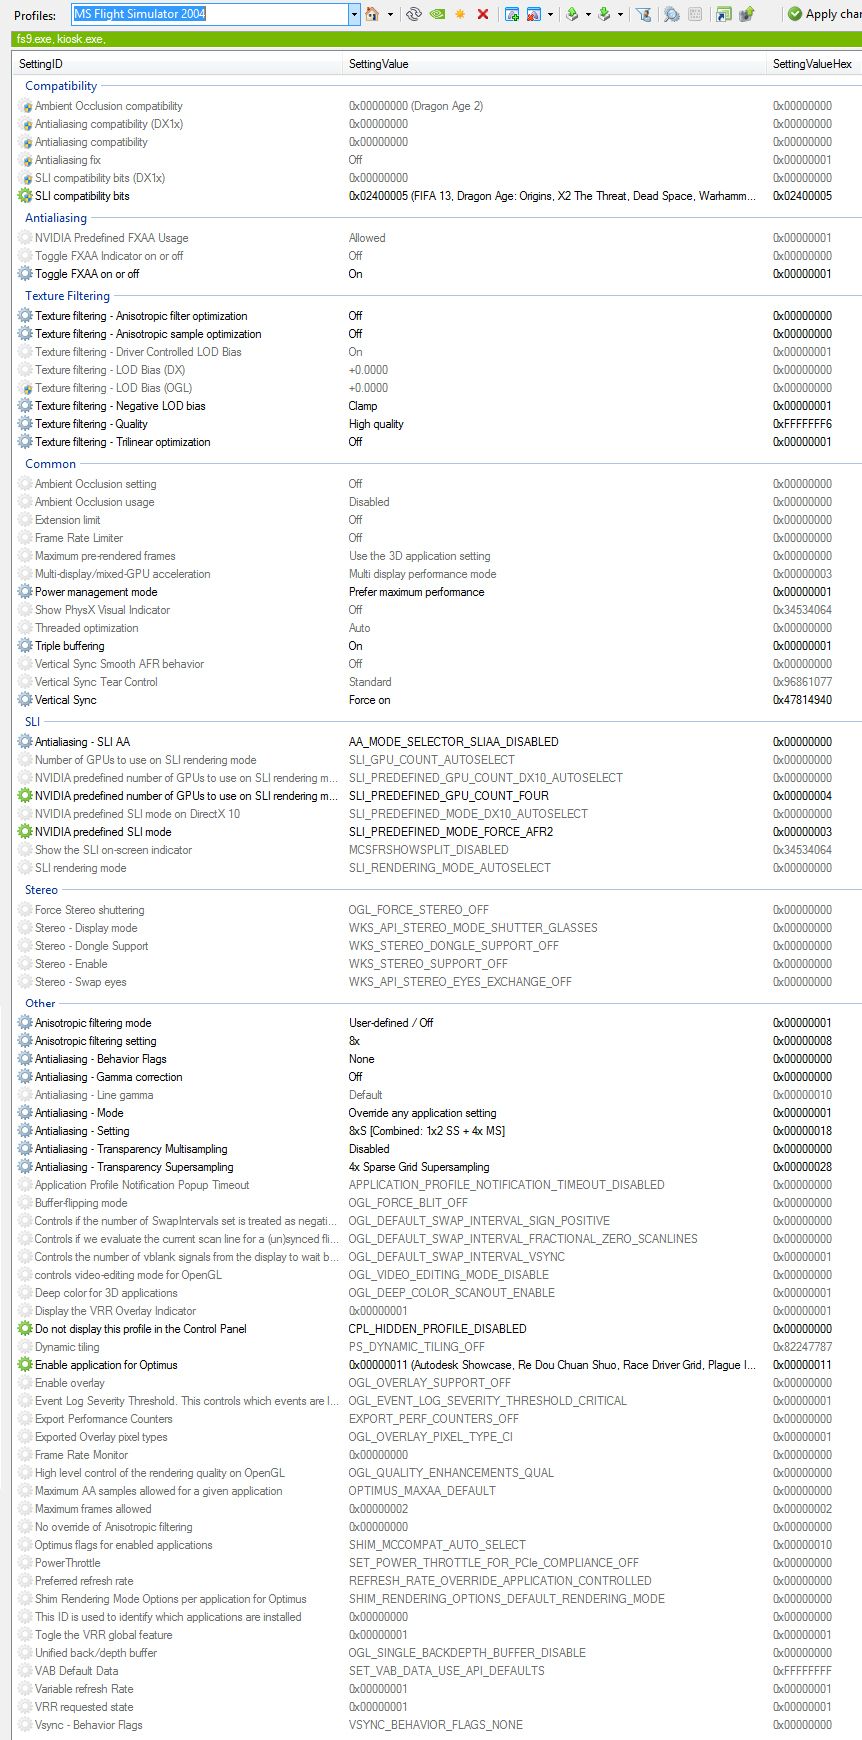Select SLI rendering mode row

[437, 868]
